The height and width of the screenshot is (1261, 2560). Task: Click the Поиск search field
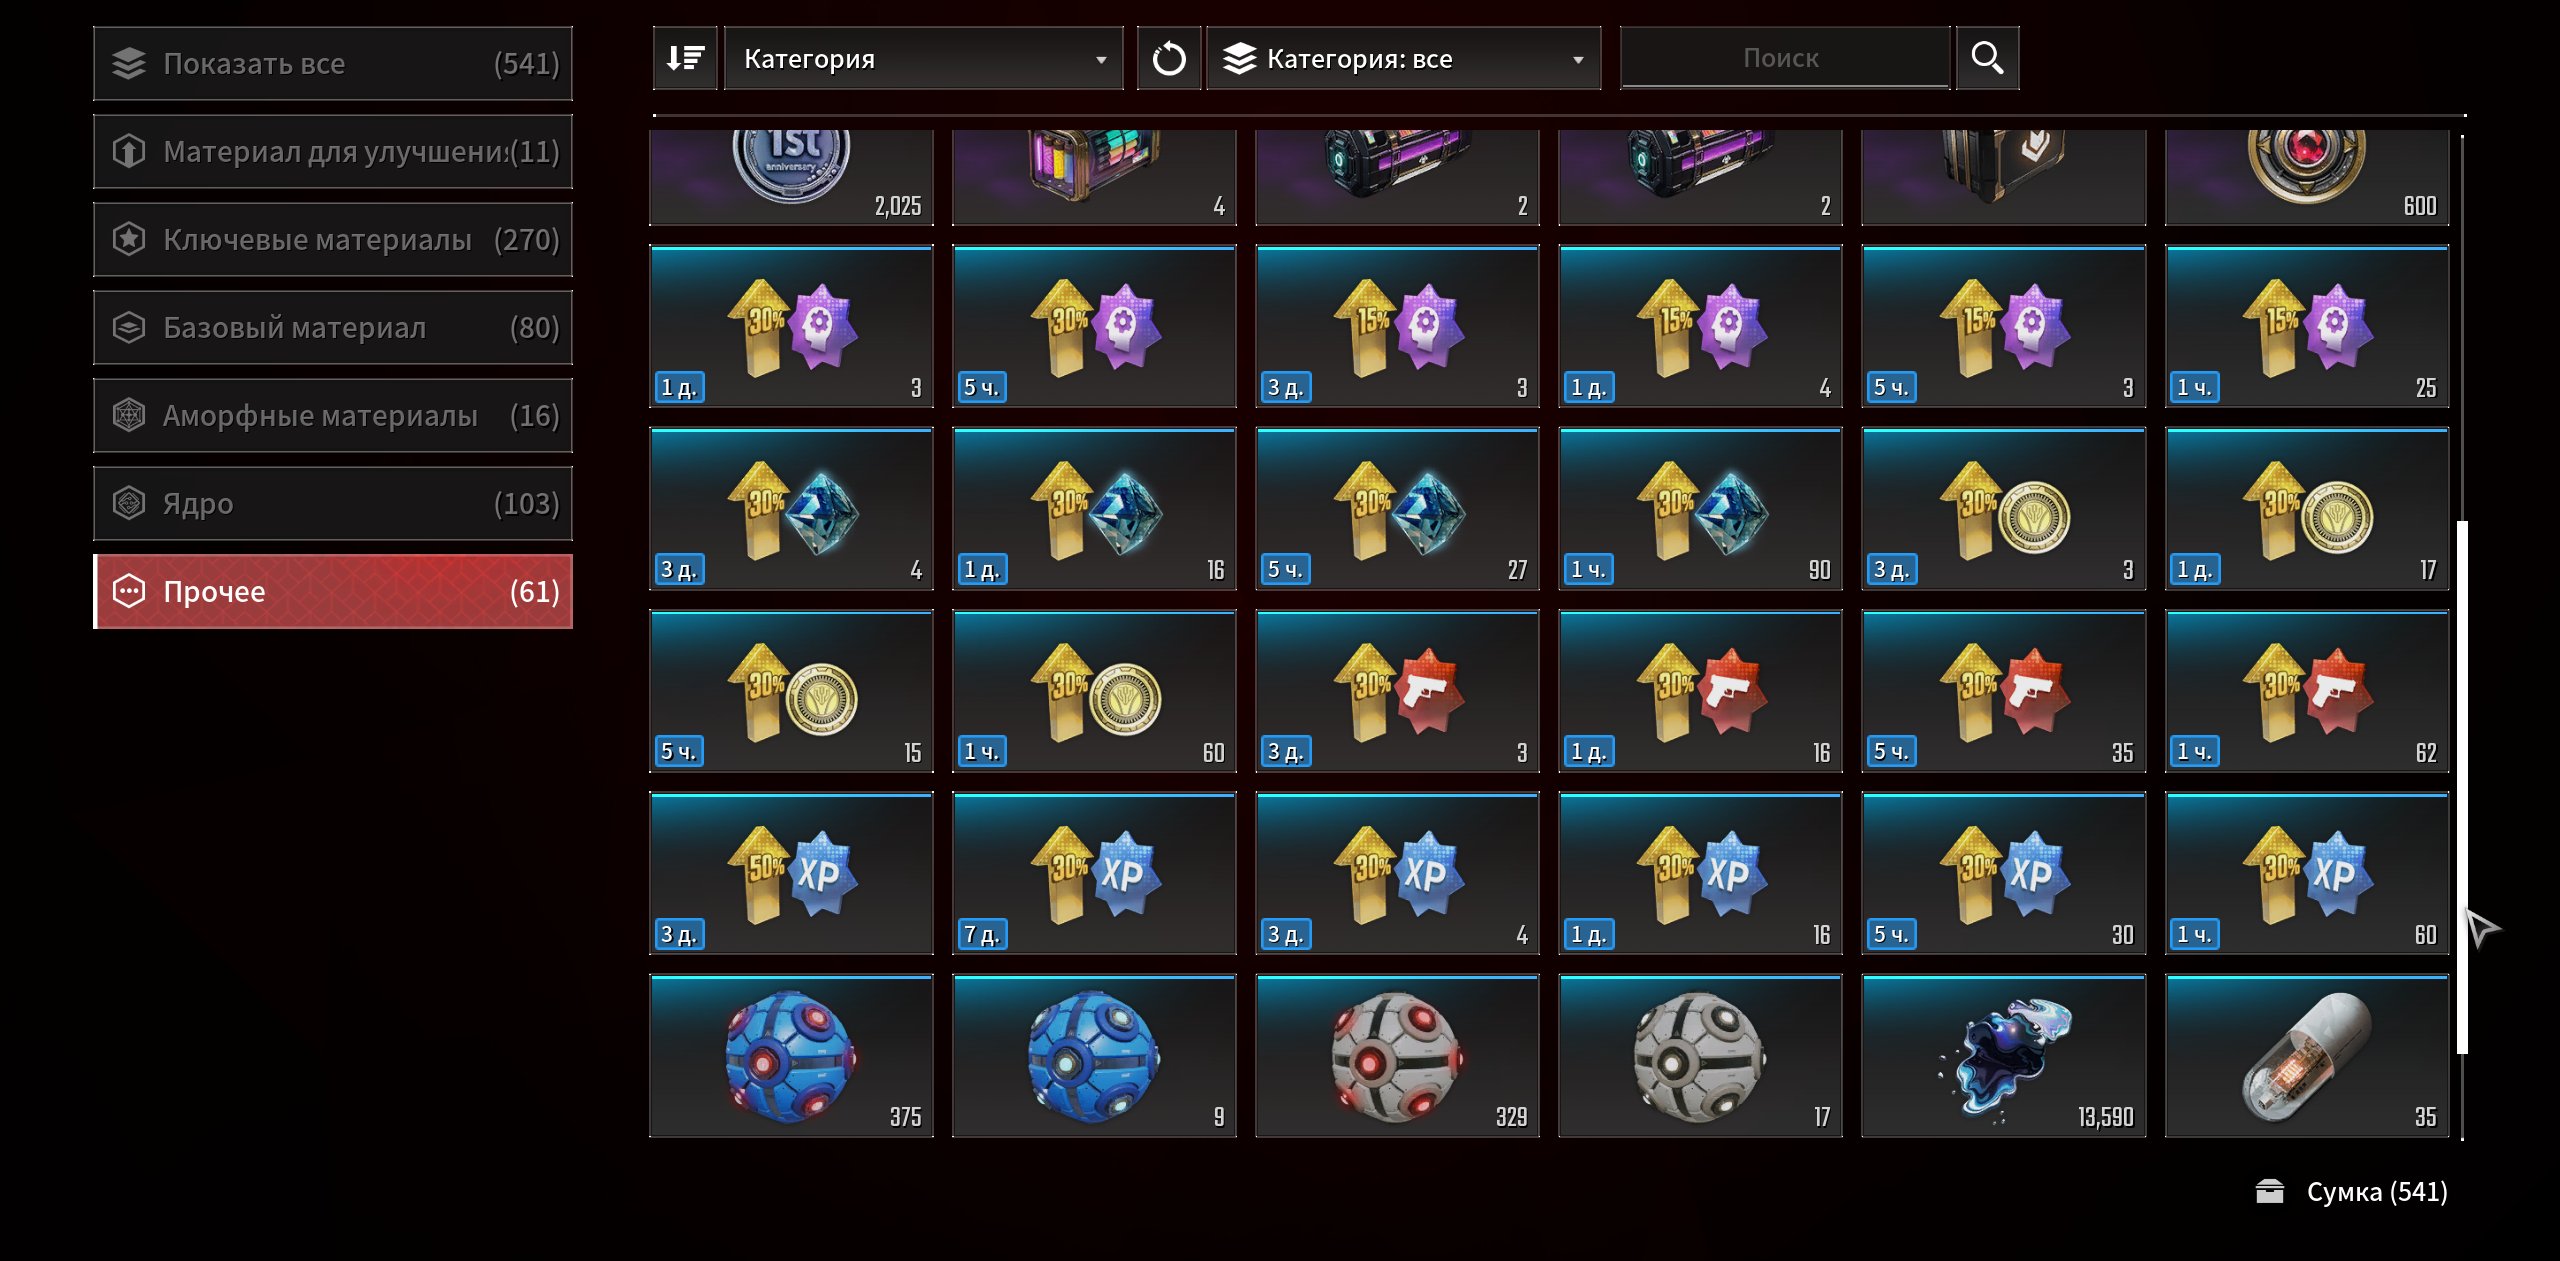click(x=1785, y=59)
